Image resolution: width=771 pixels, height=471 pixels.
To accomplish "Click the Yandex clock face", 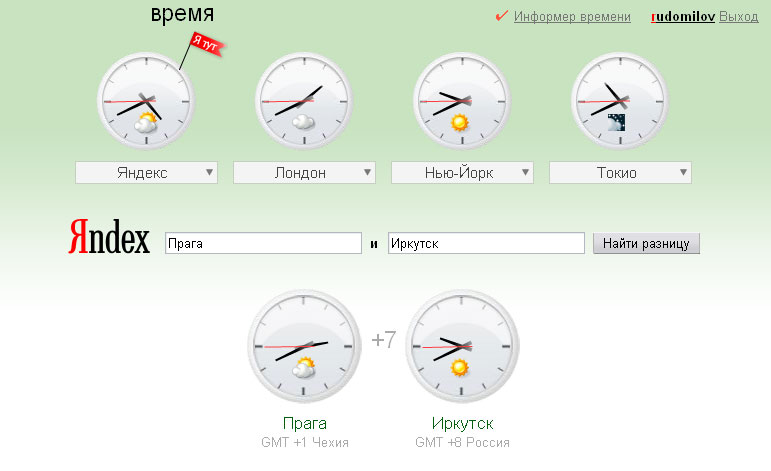I will [x=146, y=101].
